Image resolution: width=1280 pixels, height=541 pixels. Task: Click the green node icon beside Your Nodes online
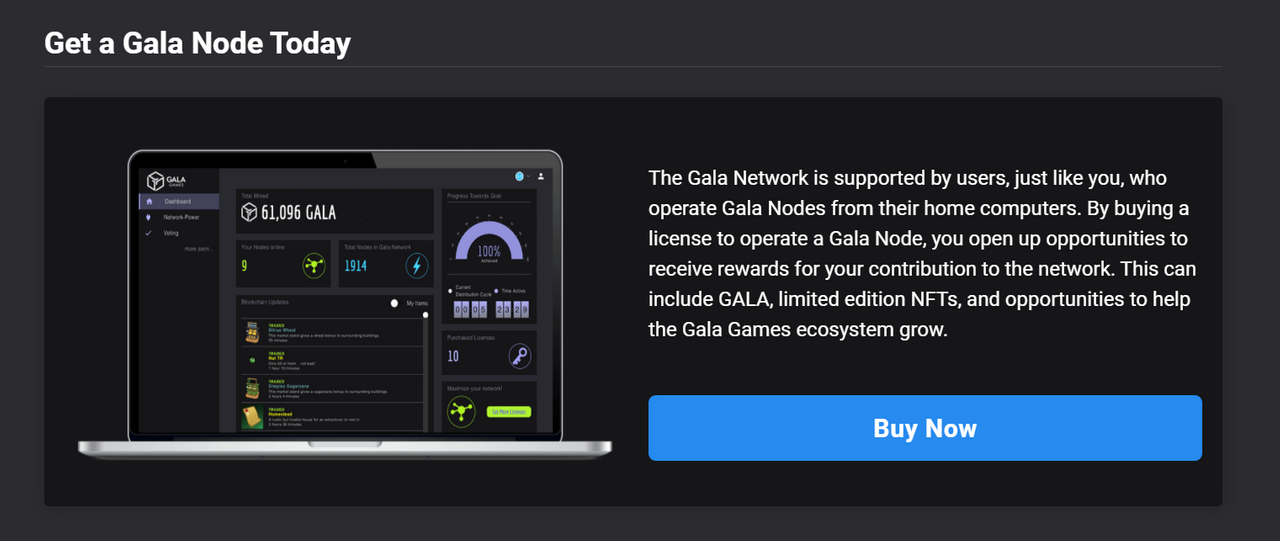315,266
